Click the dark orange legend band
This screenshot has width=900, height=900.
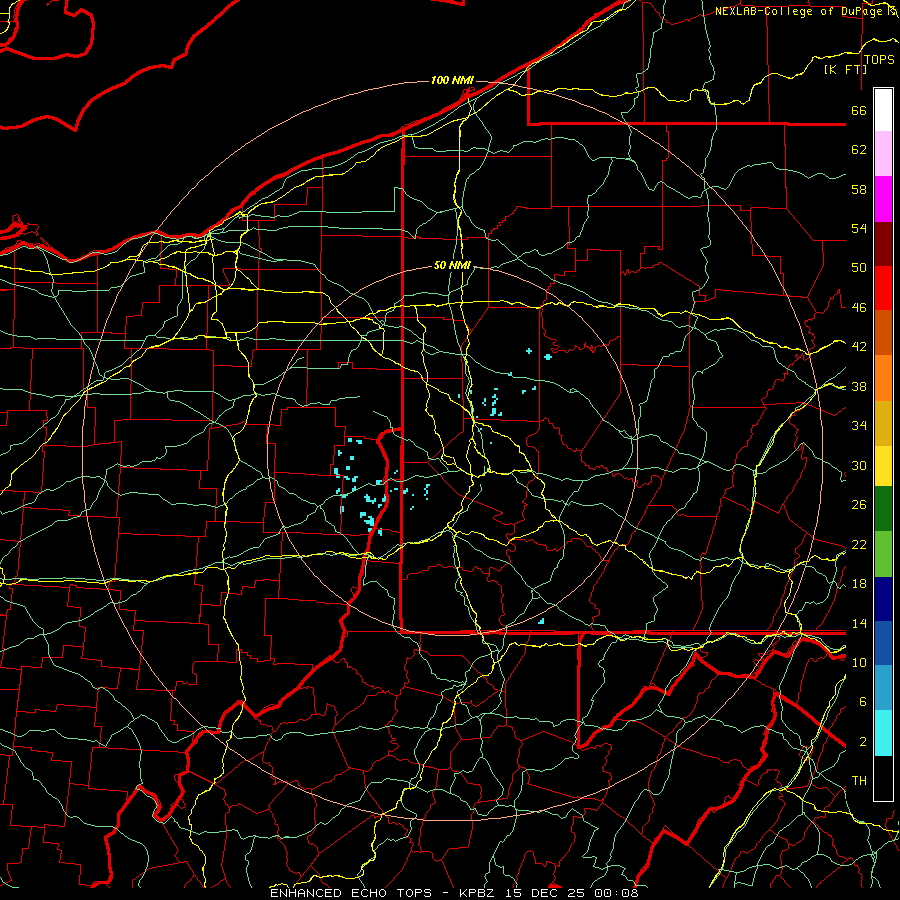(883, 332)
